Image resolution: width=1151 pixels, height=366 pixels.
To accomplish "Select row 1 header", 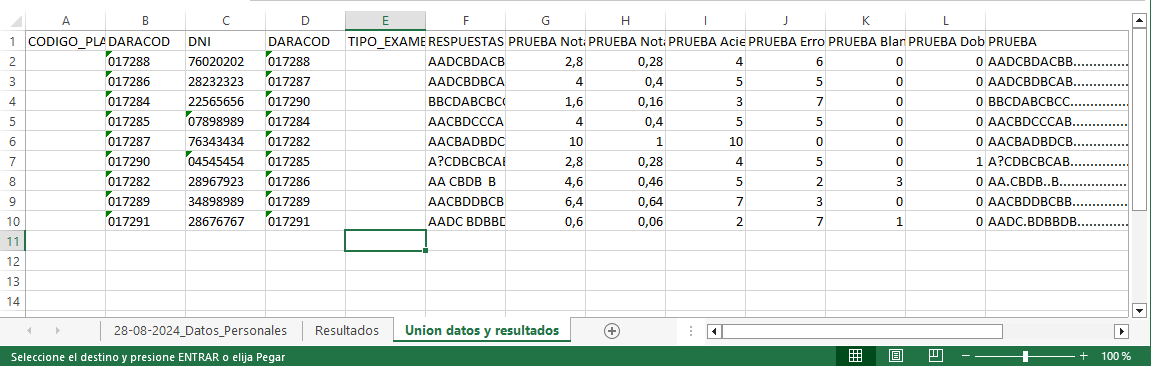I will (12, 42).
